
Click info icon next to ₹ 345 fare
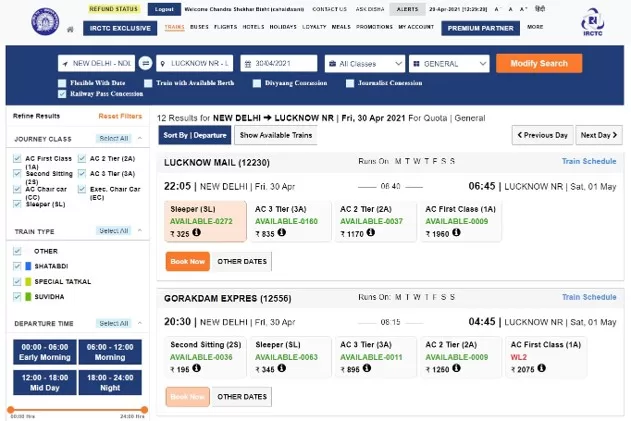coord(282,368)
